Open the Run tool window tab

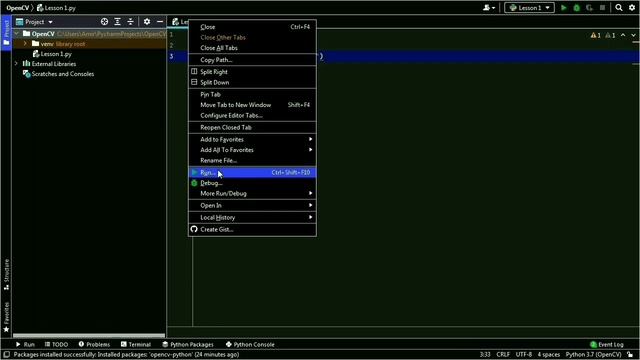coord(25,344)
